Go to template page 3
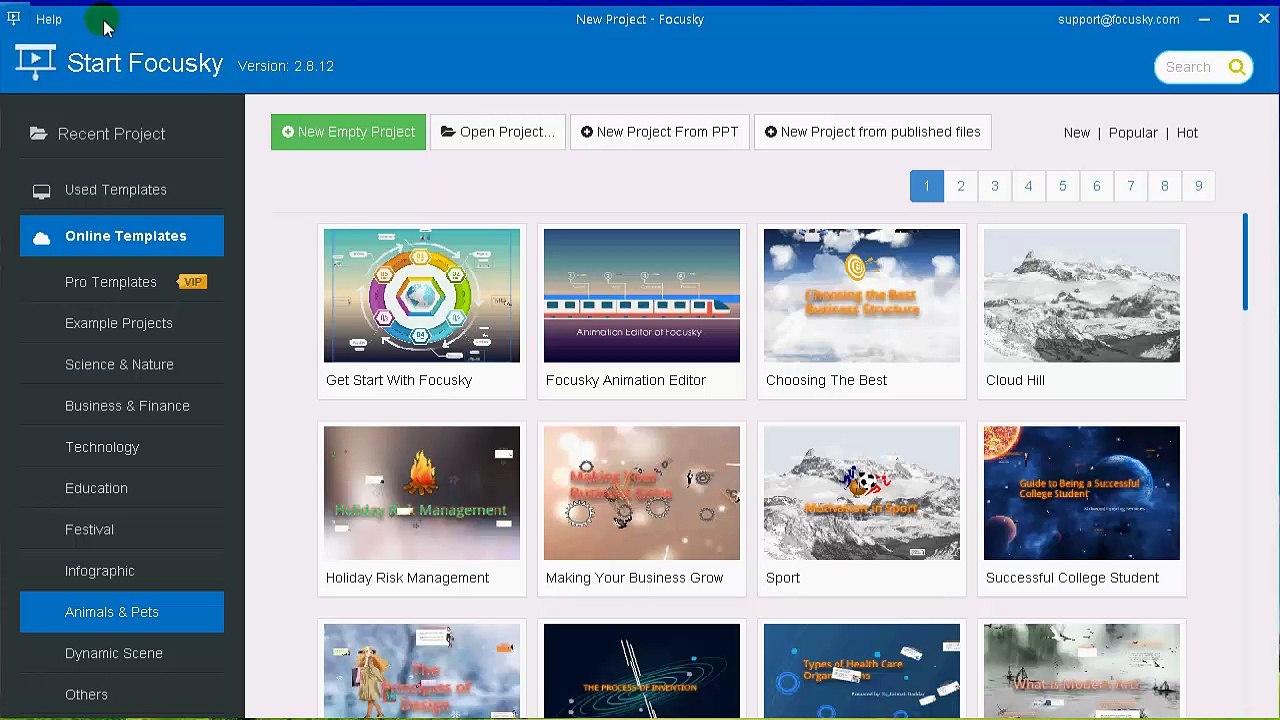The height and width of the screenshot is (720, 1280). [995, 186]
